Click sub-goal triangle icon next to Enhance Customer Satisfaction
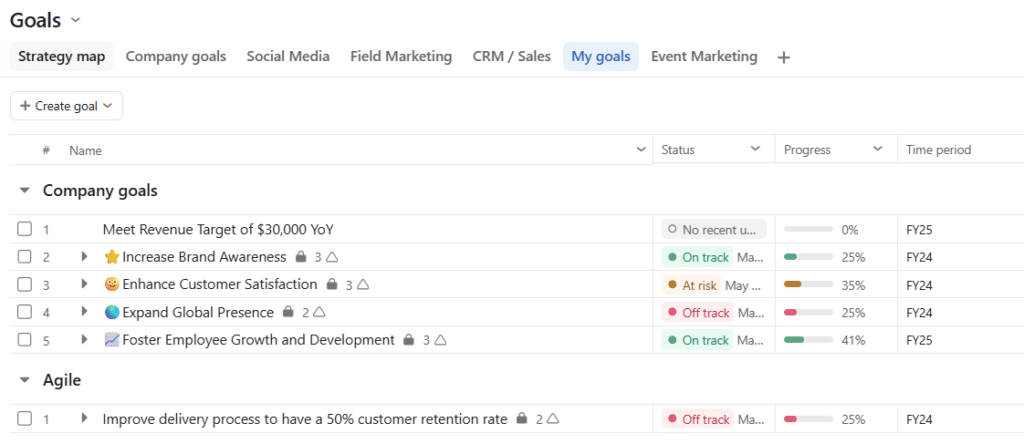Viewport: 1024px width, 444px height. pyautogui.click(x=363, y=285)
